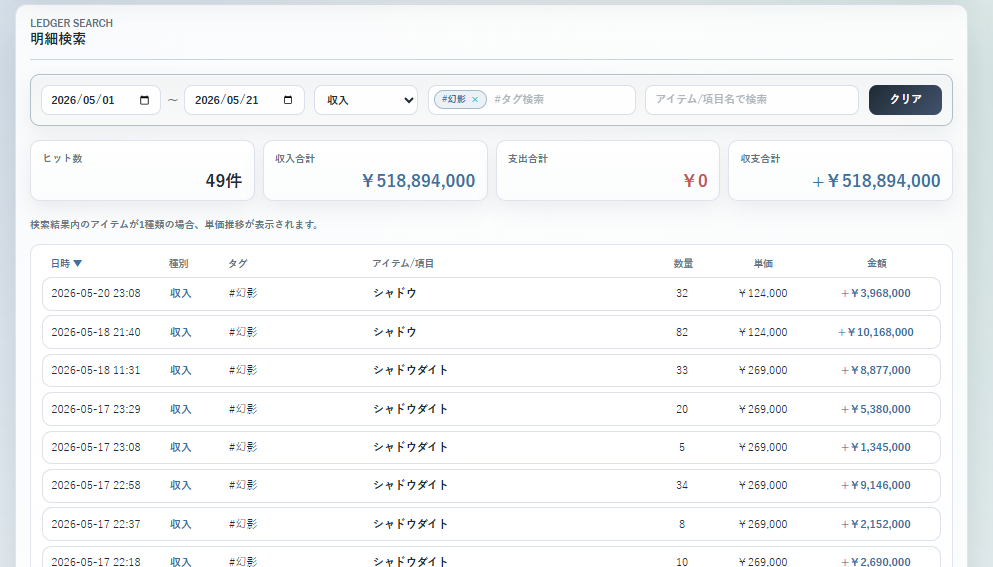
Task: Click シャドウダイト item in 2026-05-18 11:31 row
Action: 410,370
